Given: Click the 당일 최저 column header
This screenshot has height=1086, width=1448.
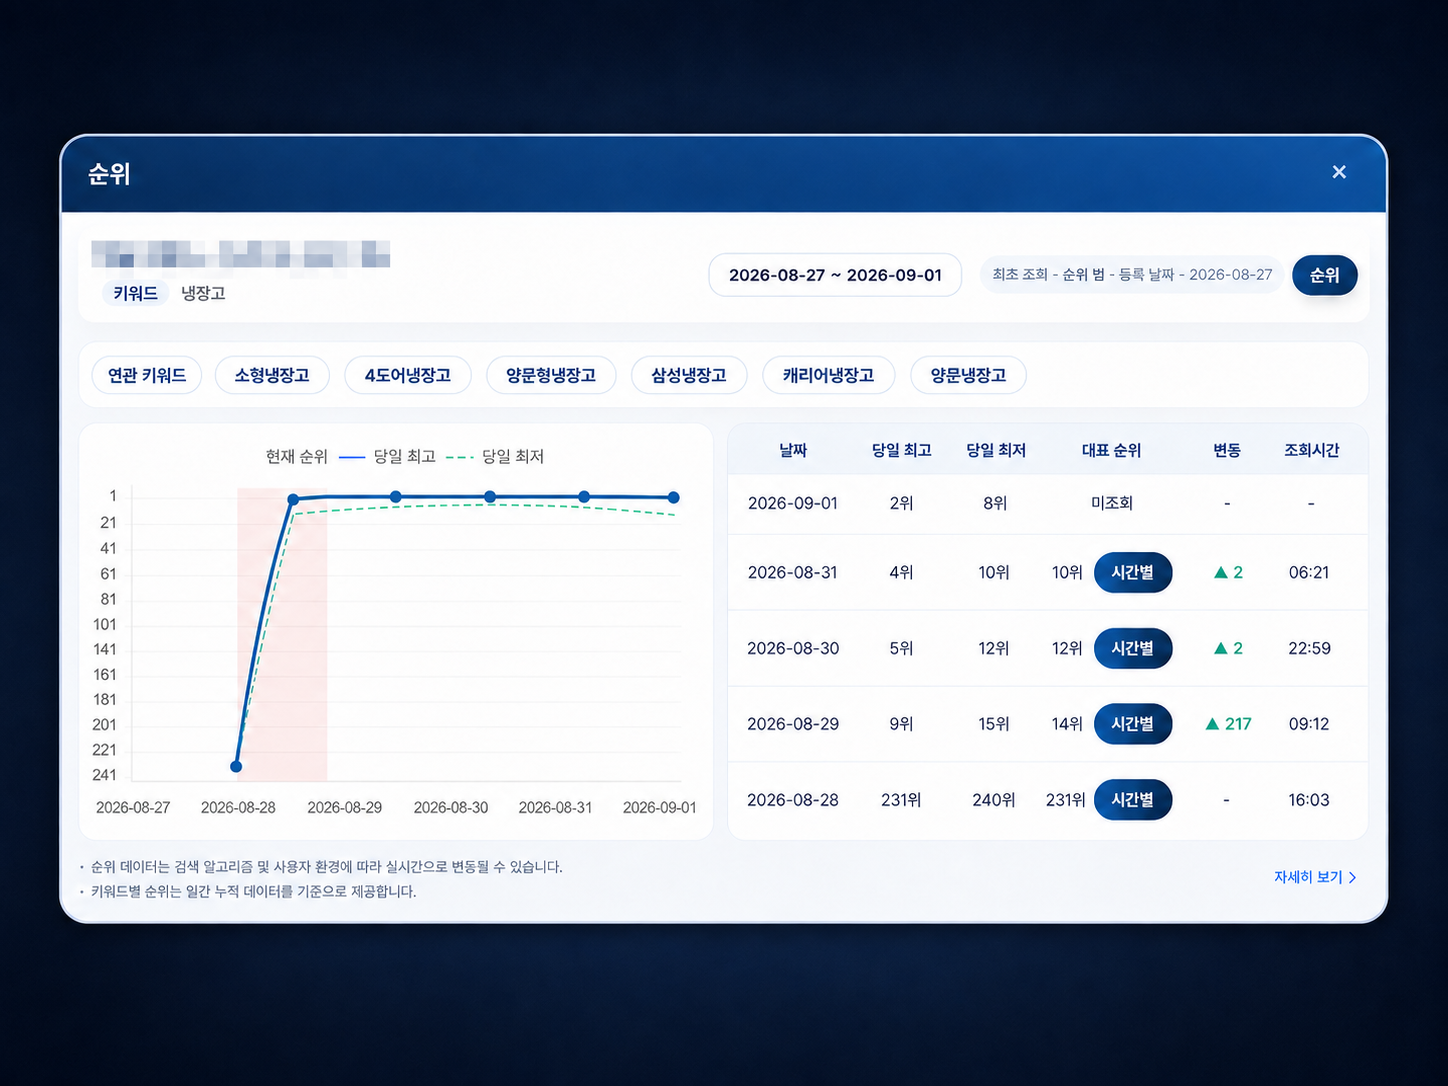Looking at the screenshot, I should point(996,450).
